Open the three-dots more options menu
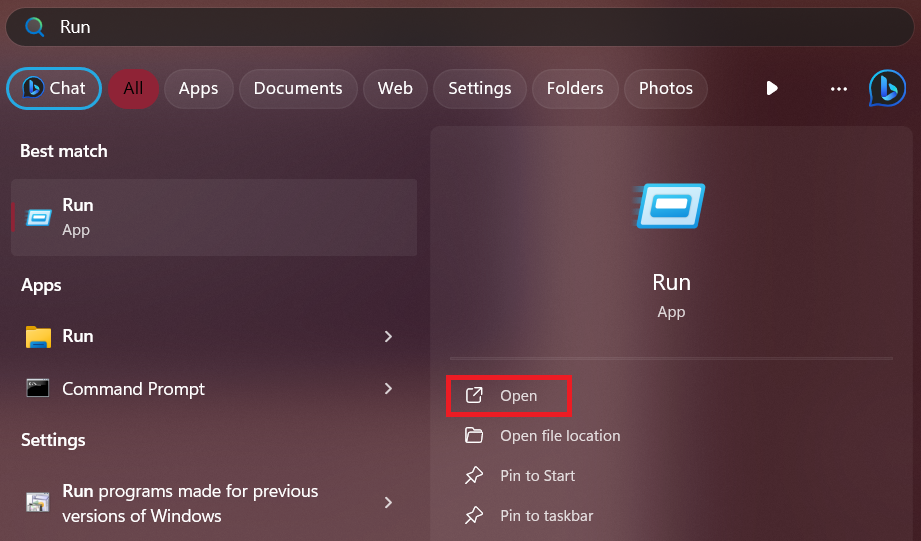921x541 pixels. click(x=839, y=88)
